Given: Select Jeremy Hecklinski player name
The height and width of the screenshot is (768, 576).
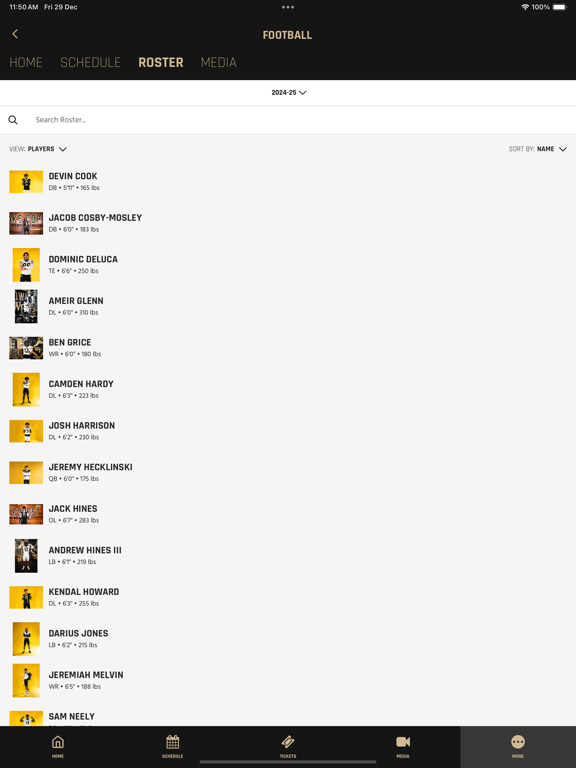Looking at the screenshot, I should [91, 467].
